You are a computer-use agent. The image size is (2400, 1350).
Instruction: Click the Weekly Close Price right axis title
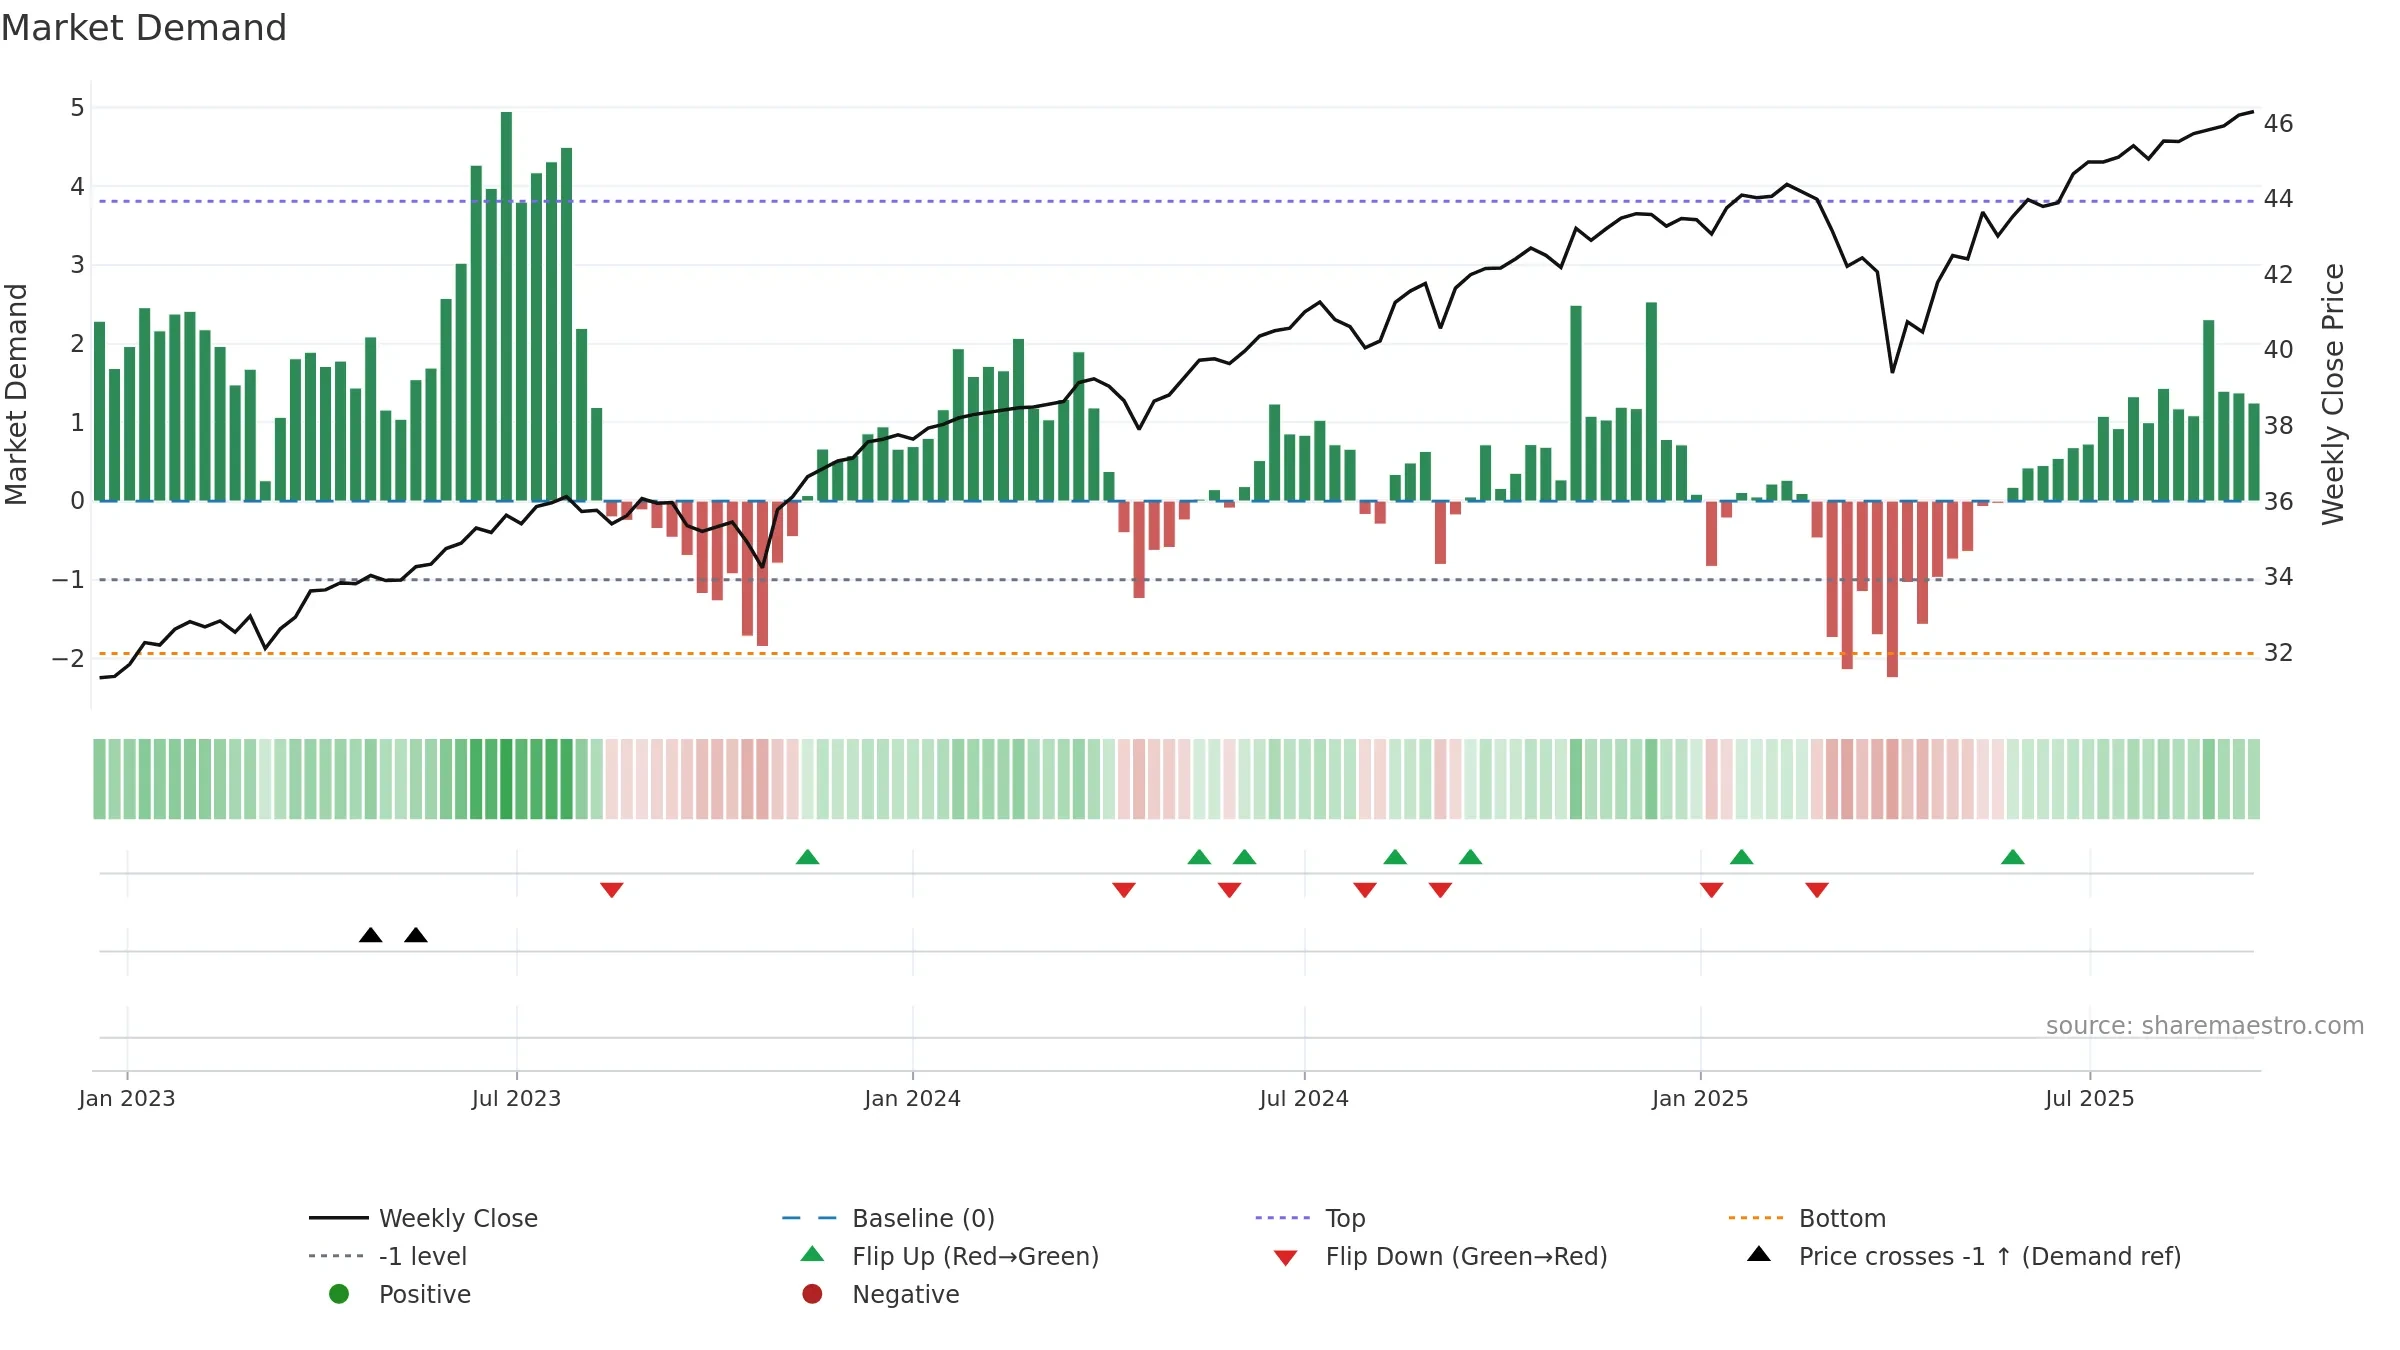click(x=2333, y=394)
